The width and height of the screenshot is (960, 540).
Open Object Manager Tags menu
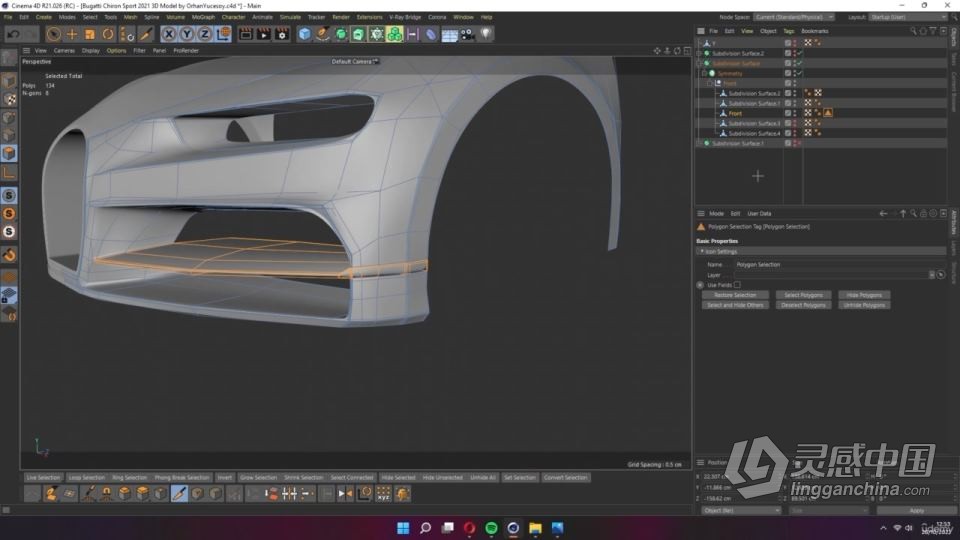point(789,31)
